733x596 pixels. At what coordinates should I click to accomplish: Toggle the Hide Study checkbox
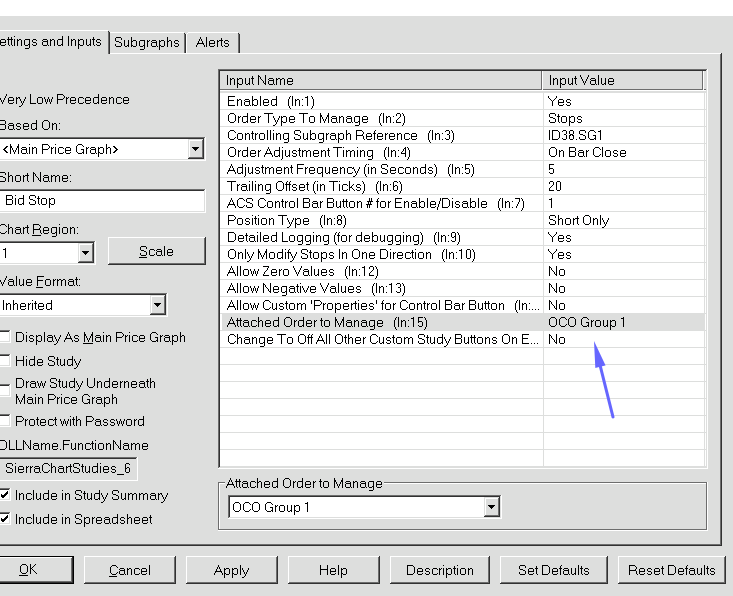click(x=5, y=360)
